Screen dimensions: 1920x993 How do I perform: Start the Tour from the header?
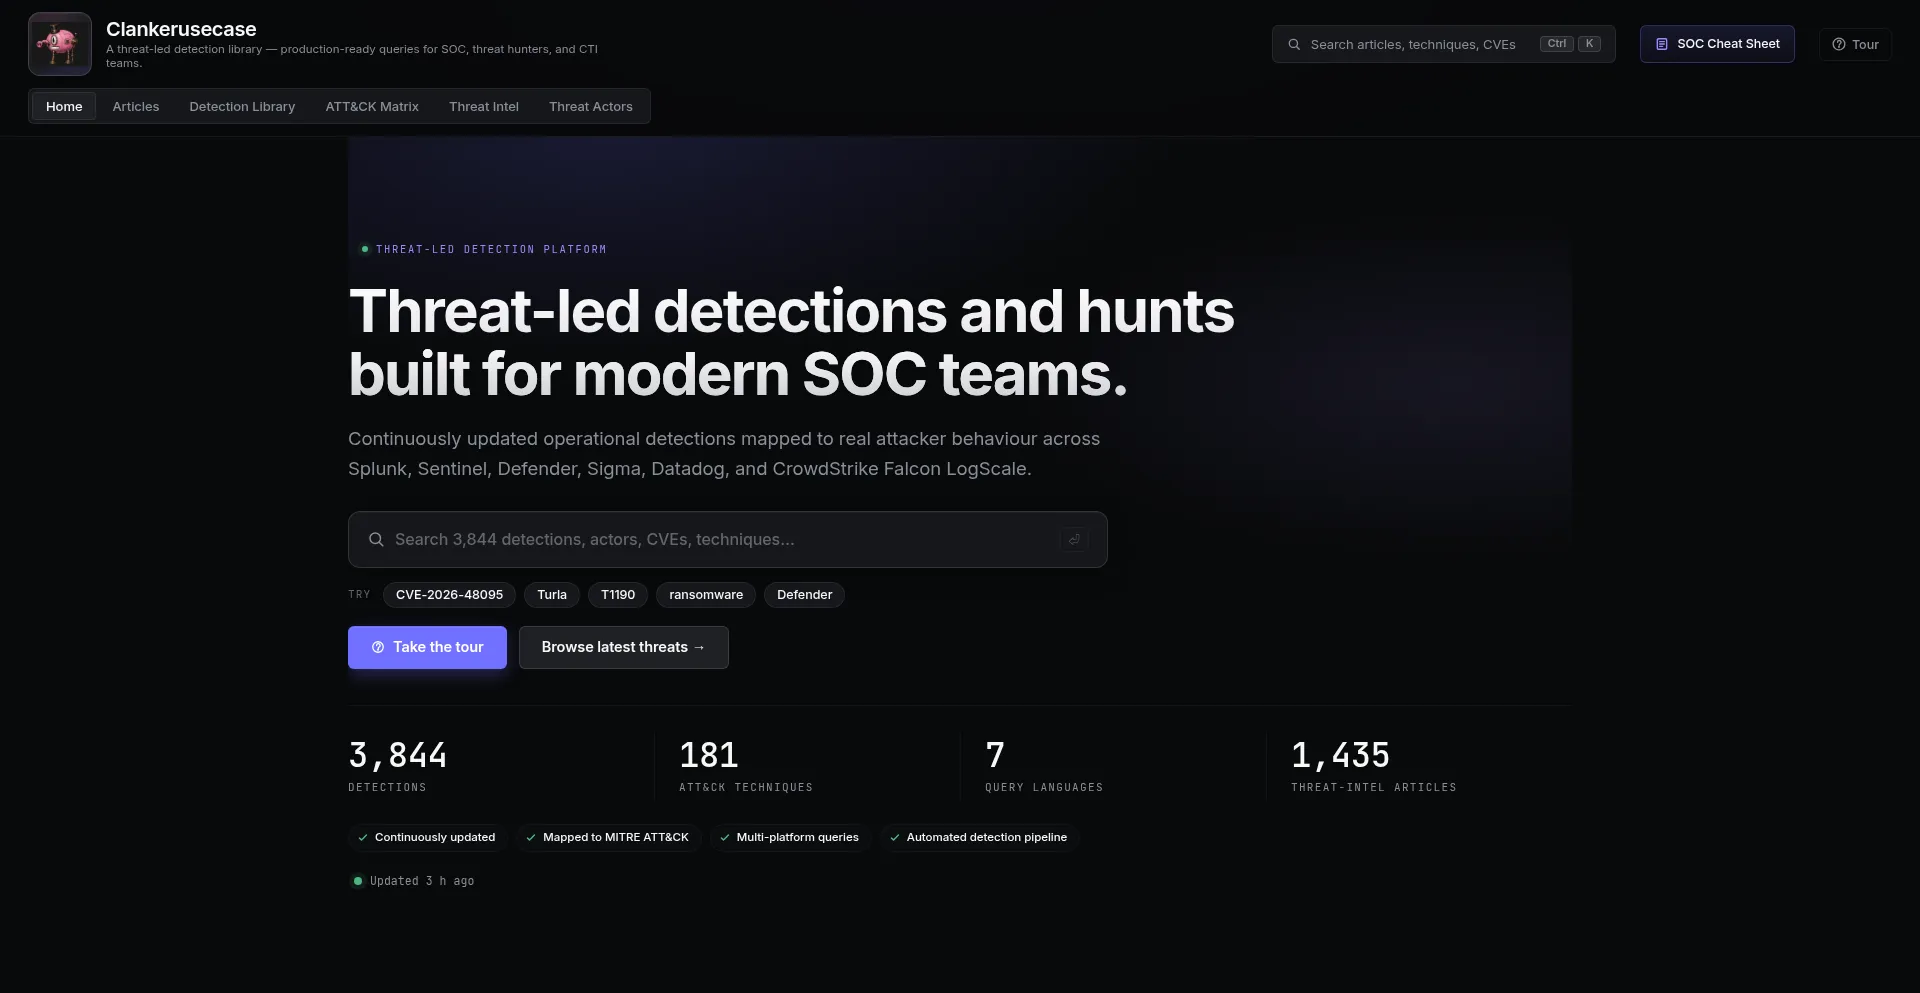point(1855,44)
